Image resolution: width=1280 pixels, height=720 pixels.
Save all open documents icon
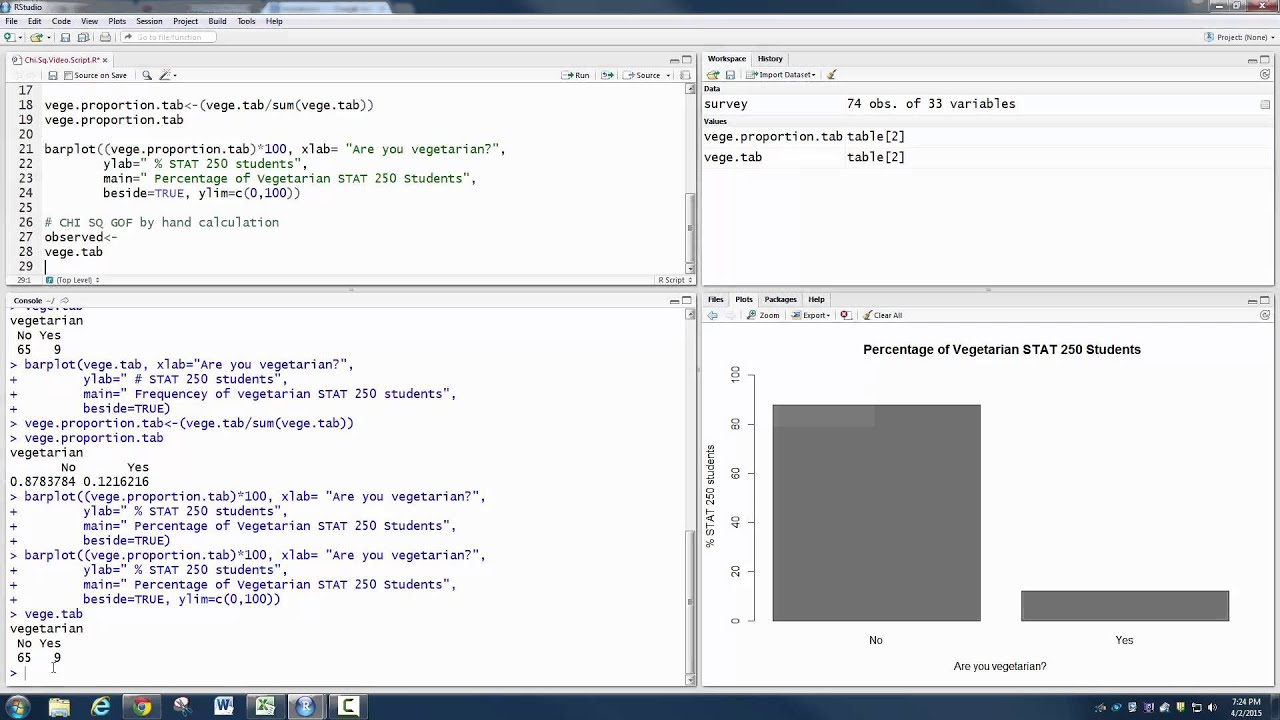83,37
